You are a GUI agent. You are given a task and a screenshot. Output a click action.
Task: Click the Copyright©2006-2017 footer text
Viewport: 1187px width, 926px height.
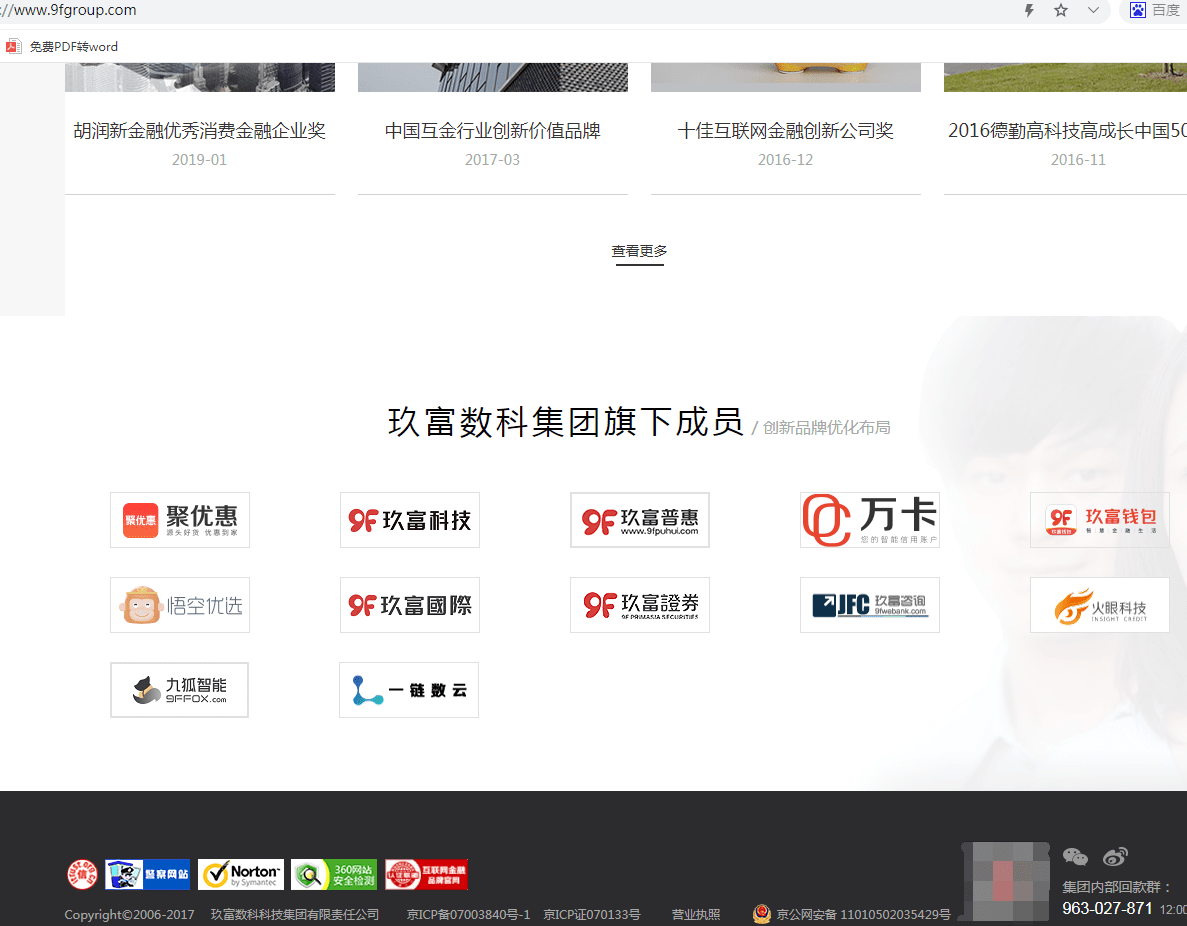129,915
